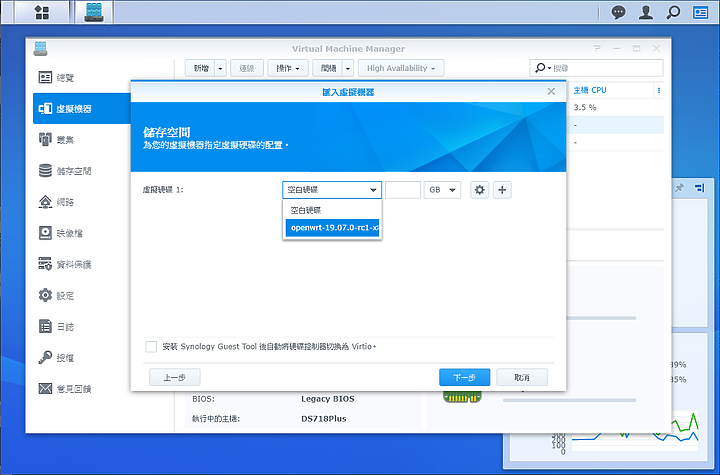Open the widgets panel icon

[x=700, y=12]
